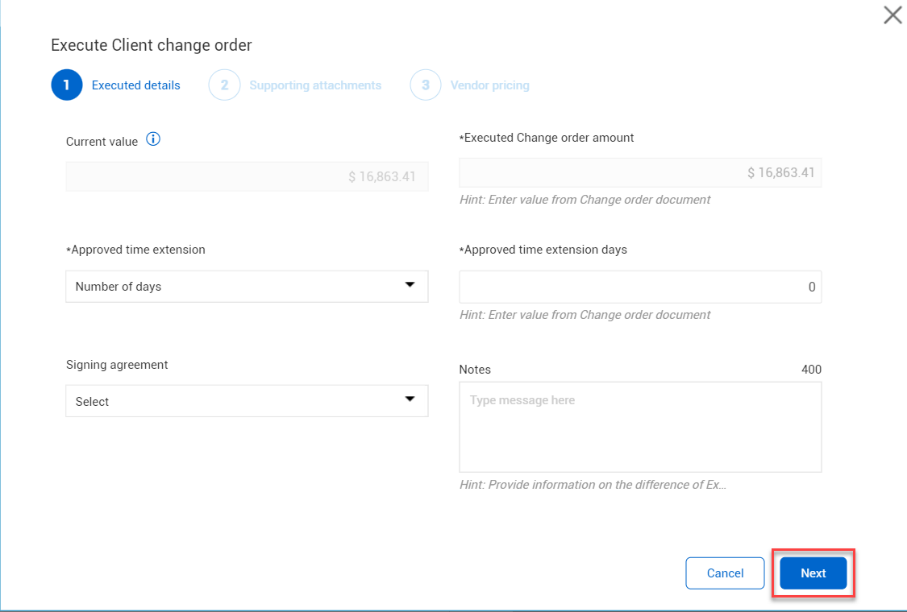
Task: Click the Approved time extension days field
Action: click(639, 287)
